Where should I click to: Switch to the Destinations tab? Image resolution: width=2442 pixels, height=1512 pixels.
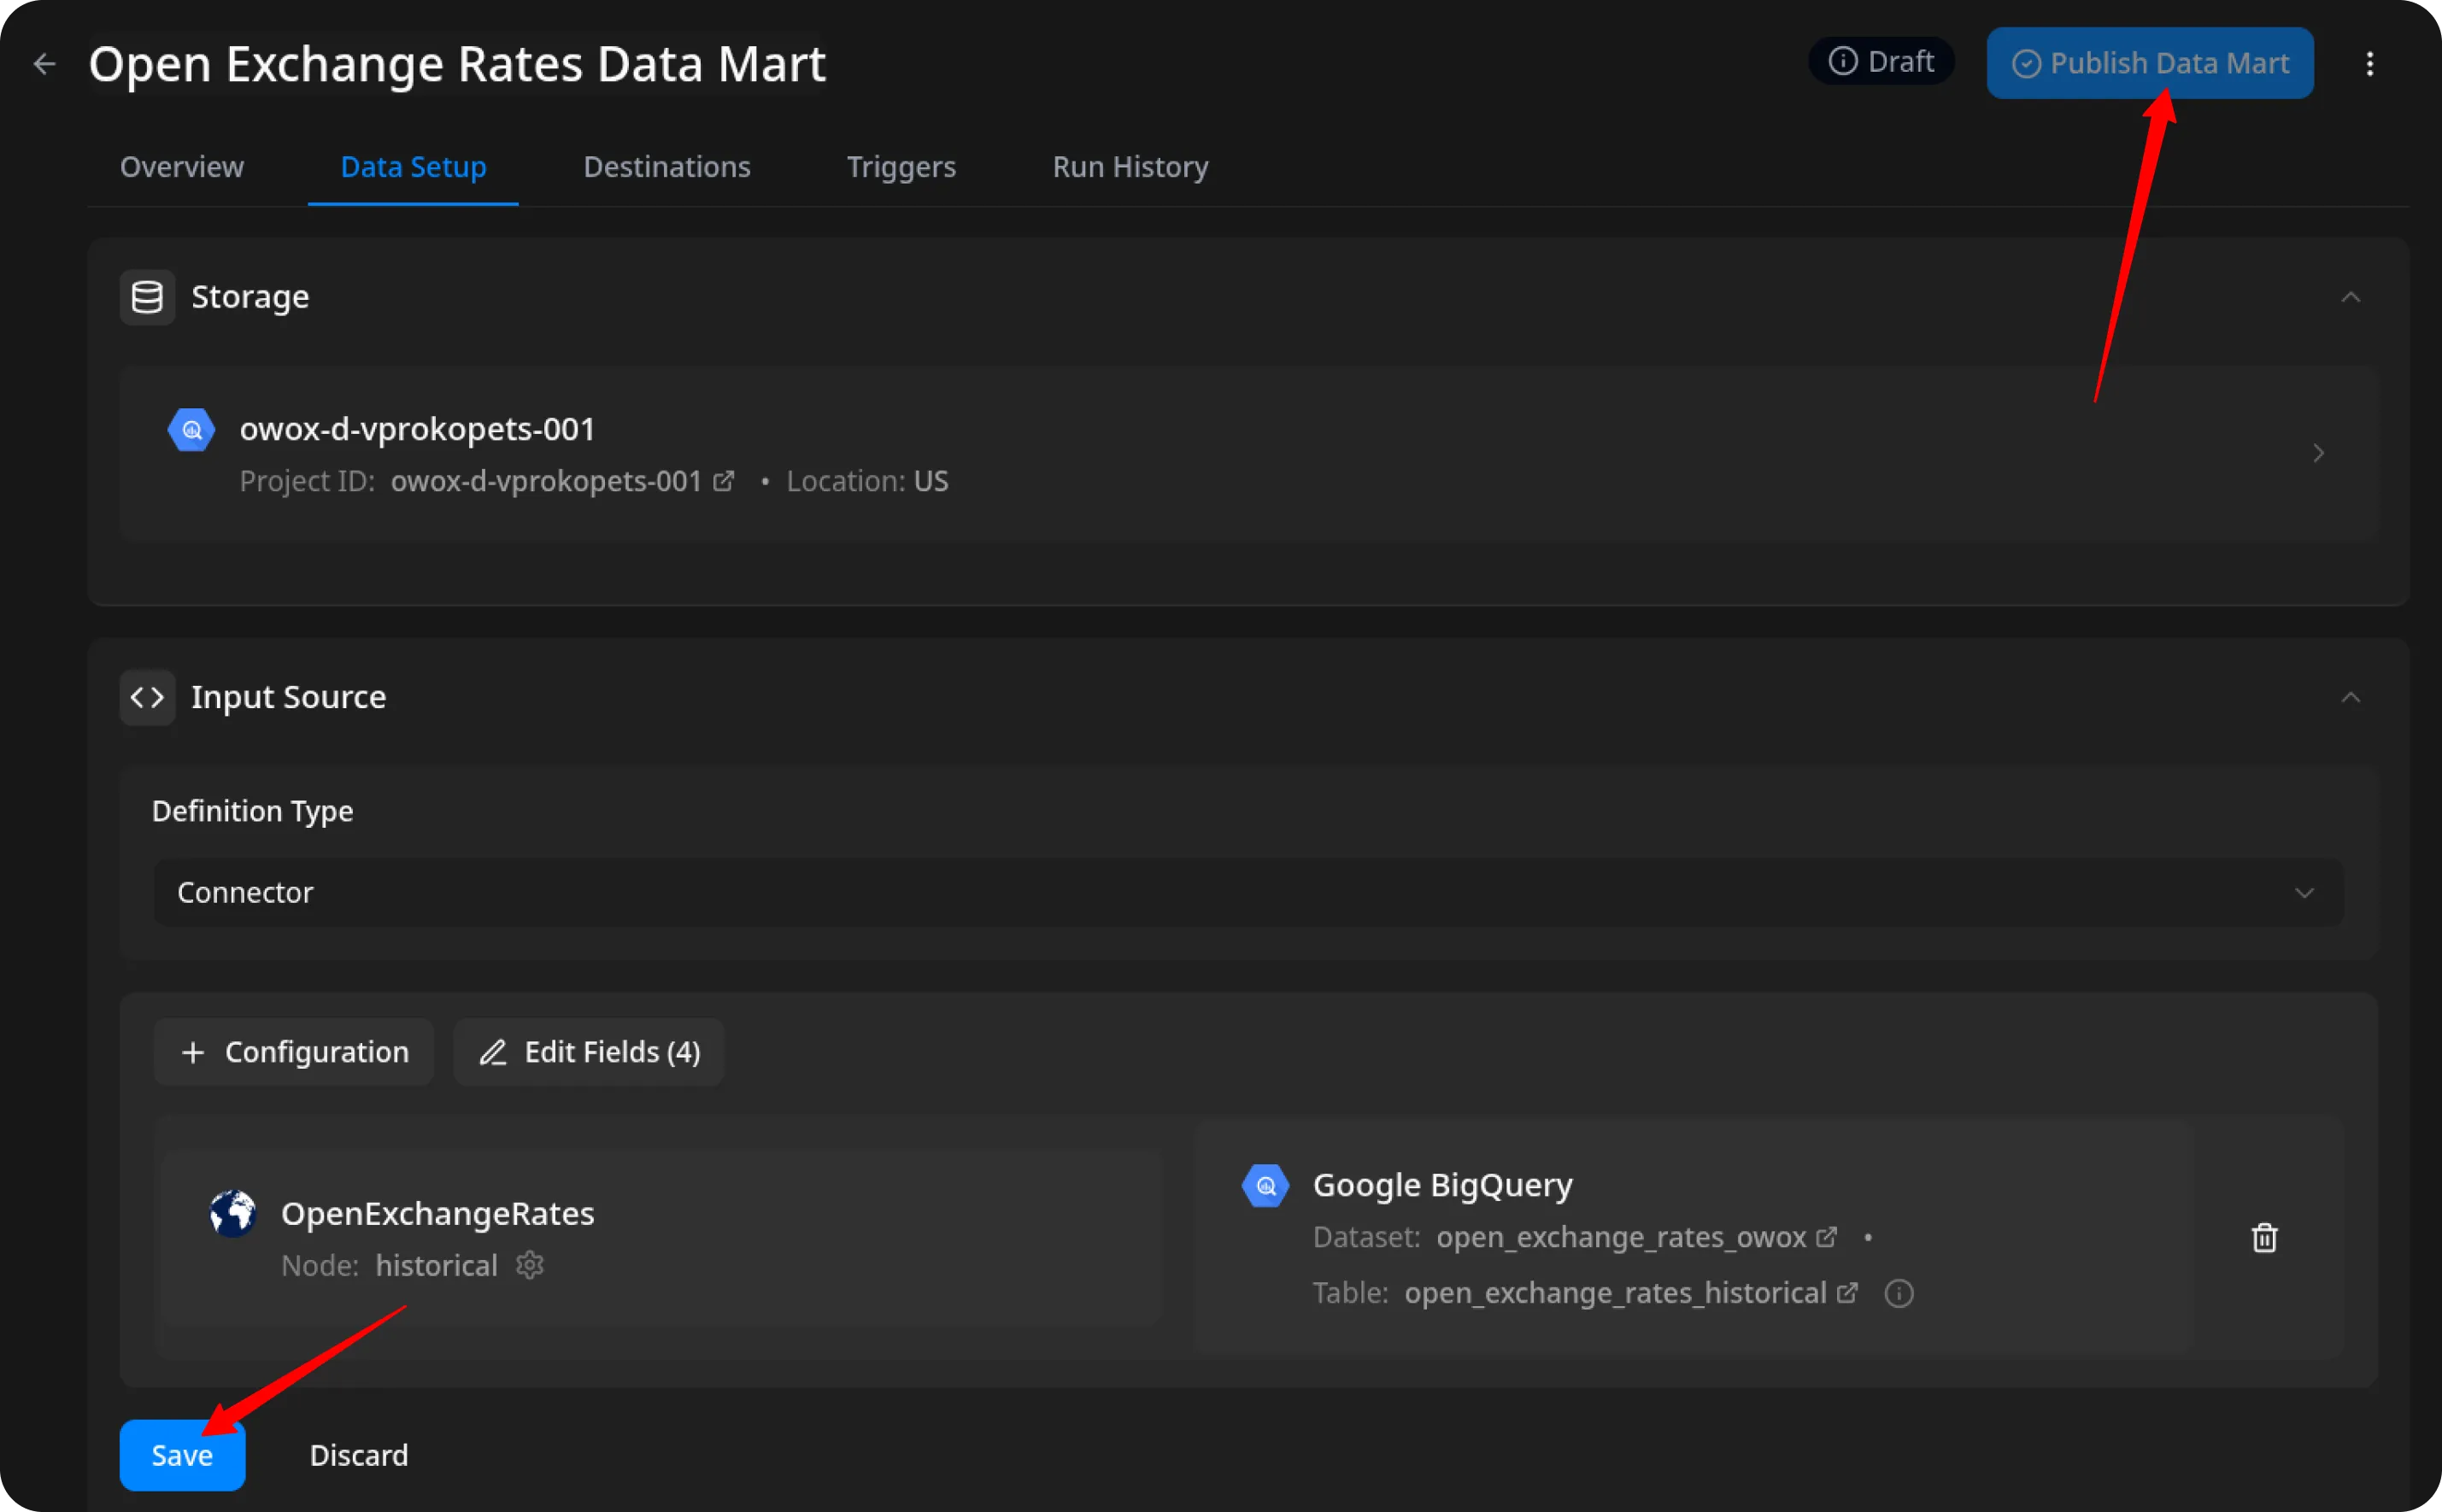(666, 167)
